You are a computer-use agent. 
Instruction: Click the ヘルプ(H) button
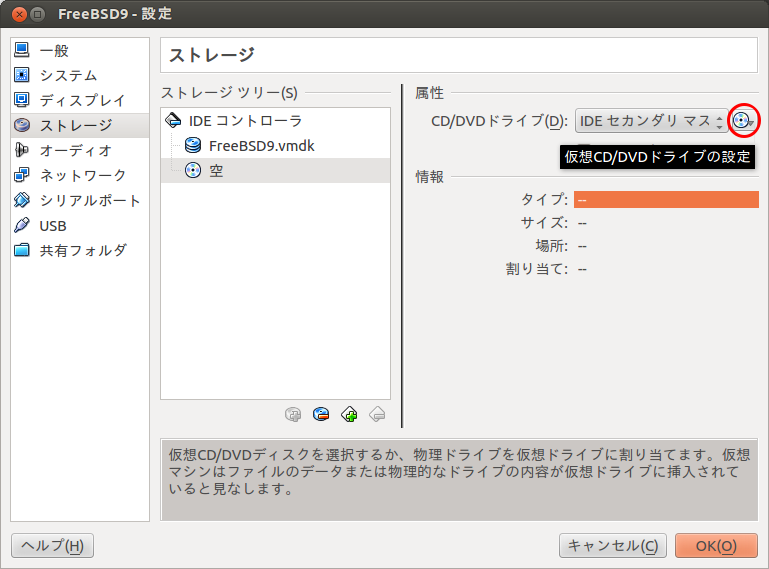[52, 545]
